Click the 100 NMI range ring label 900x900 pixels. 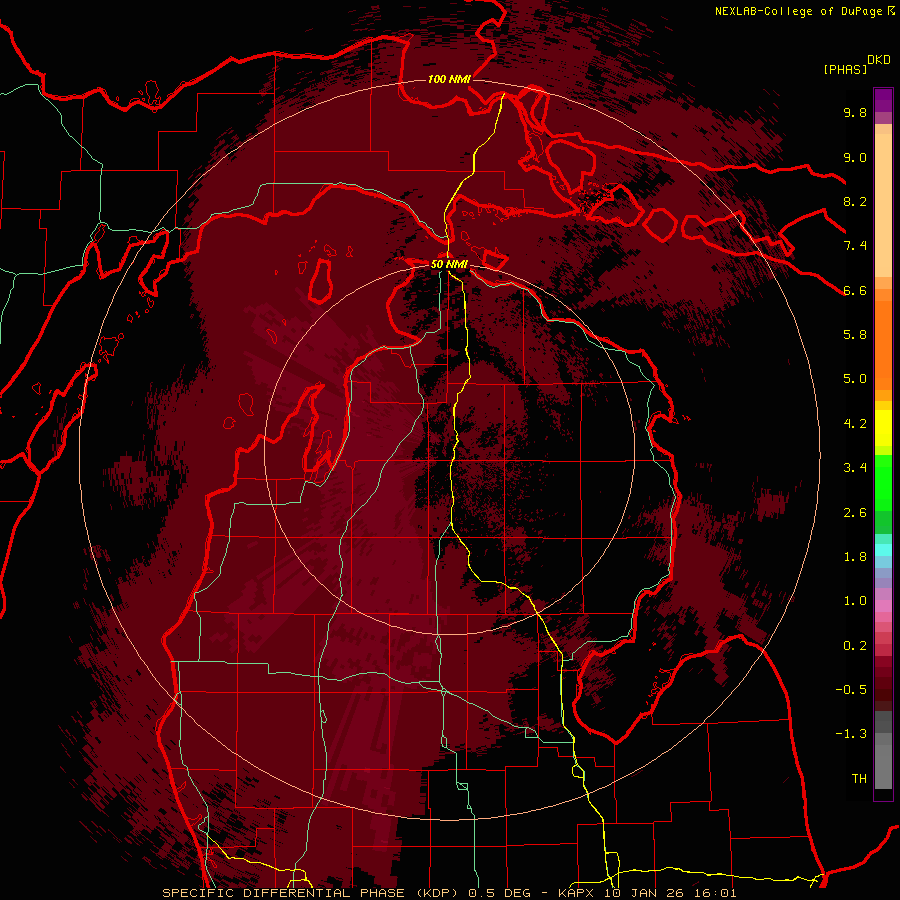pyautogui.click(x=449, y=79)
